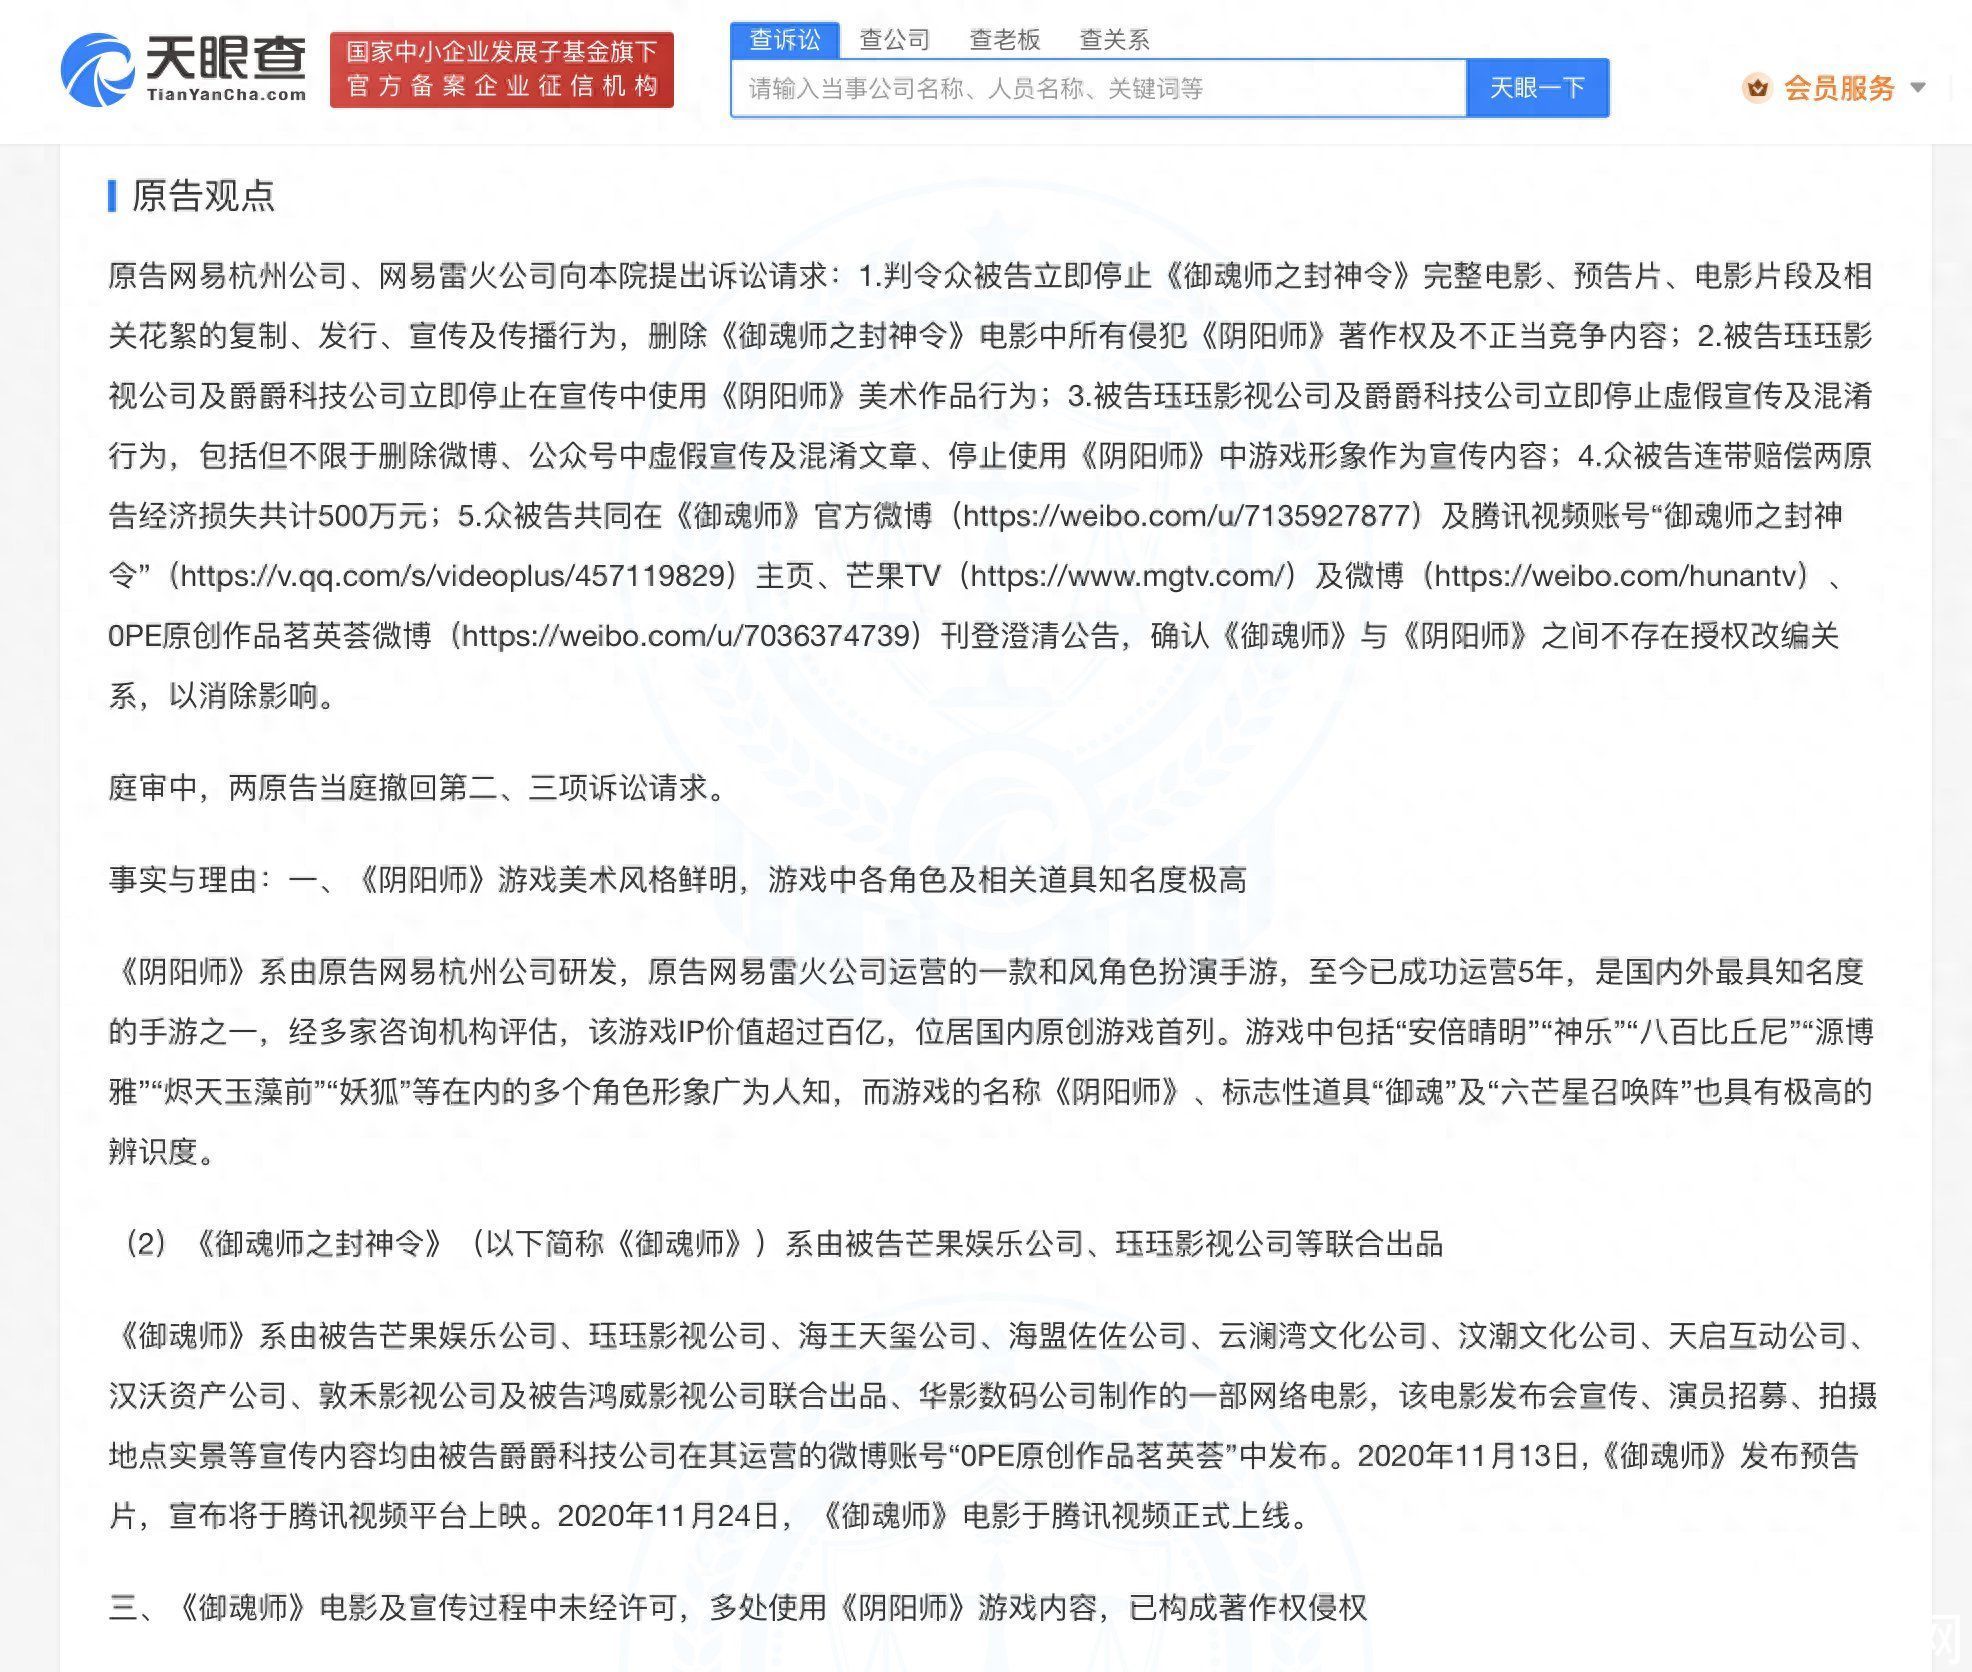The image size is (1972, 1672).
Task: Click the line 庭审中，两原告当庭撤回第二、三项诉讼请求
Action: 418,788
